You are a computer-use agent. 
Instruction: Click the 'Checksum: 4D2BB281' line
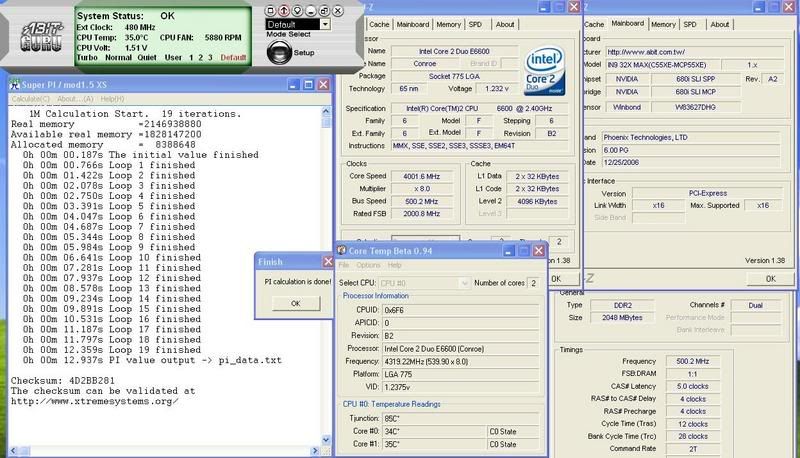pos(63,380)
